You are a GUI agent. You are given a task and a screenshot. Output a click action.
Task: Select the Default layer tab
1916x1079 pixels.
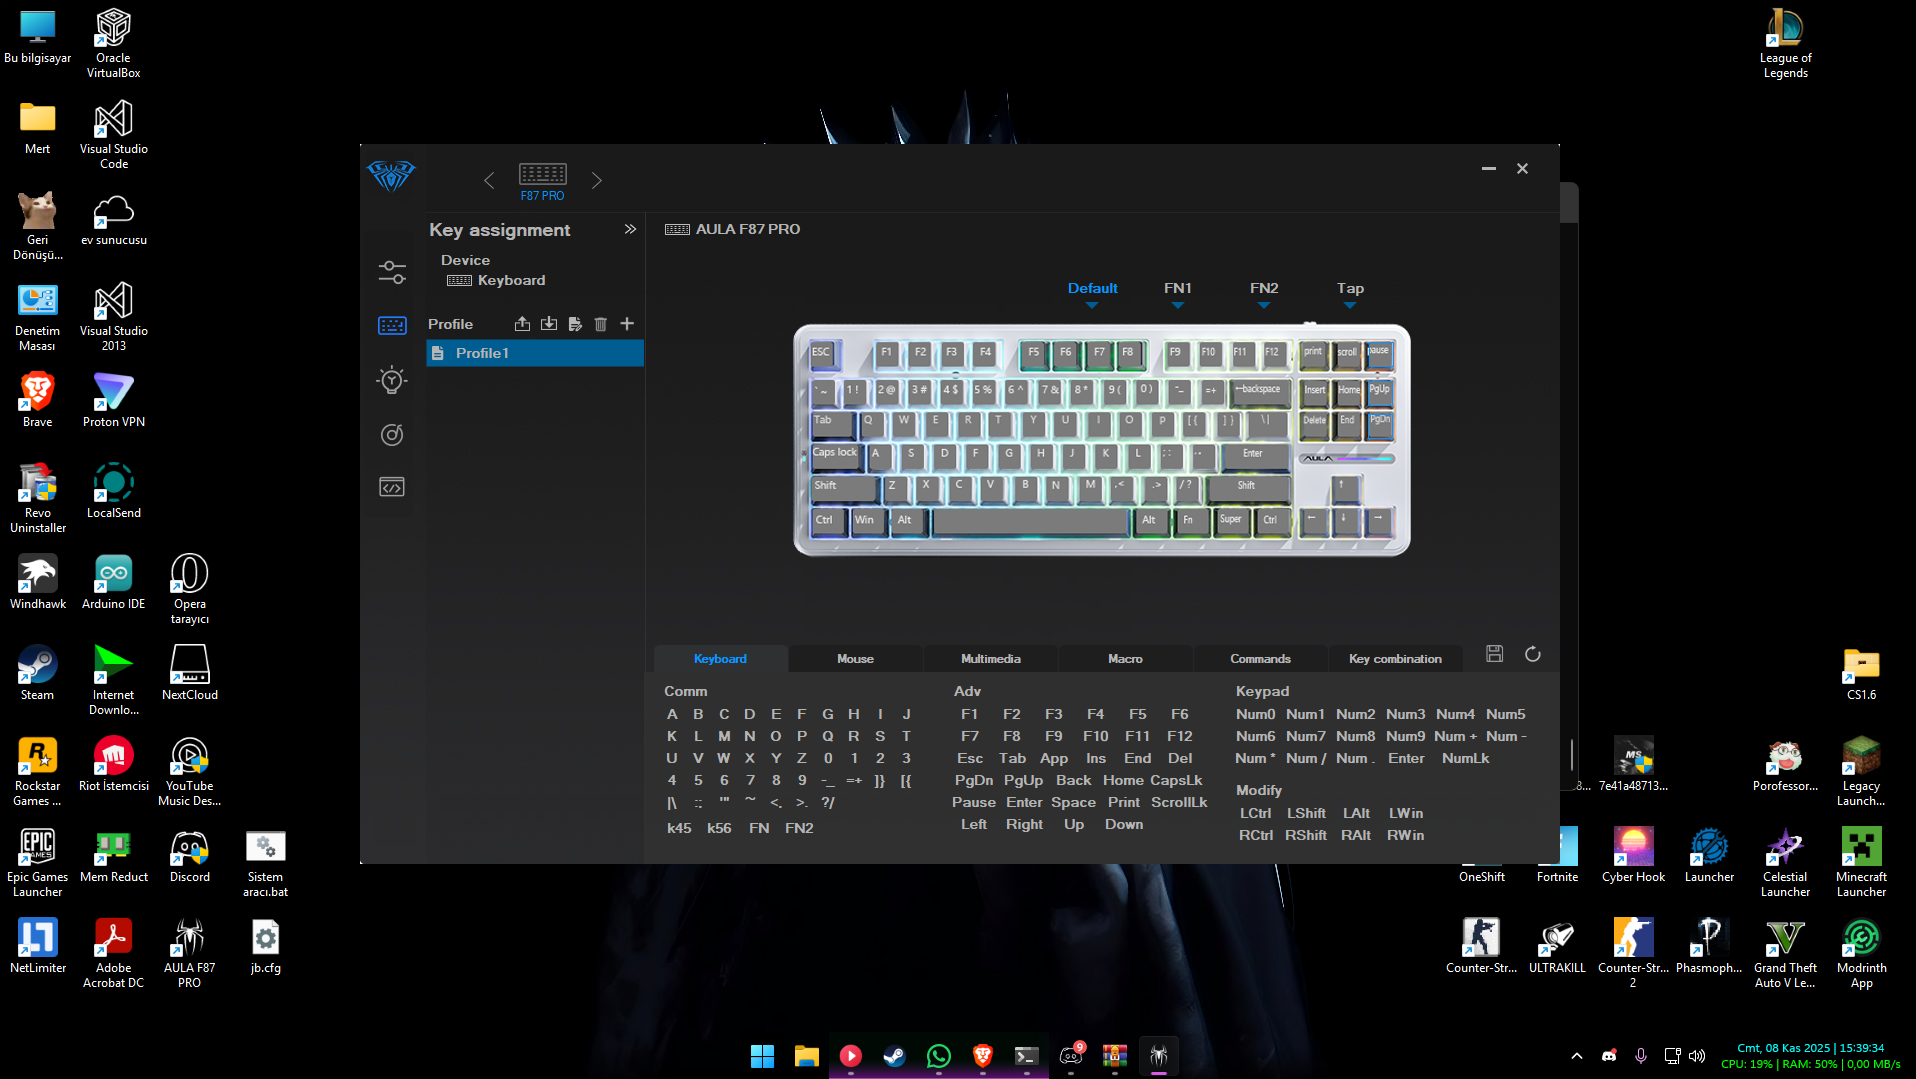pos(1093,289)
